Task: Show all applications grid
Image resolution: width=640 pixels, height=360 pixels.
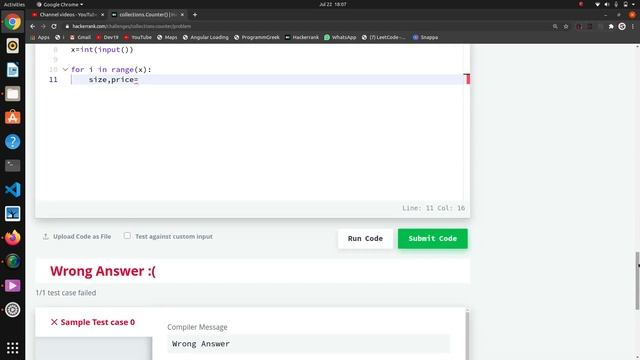Action: pyautogui.click(x=12, y=348)
